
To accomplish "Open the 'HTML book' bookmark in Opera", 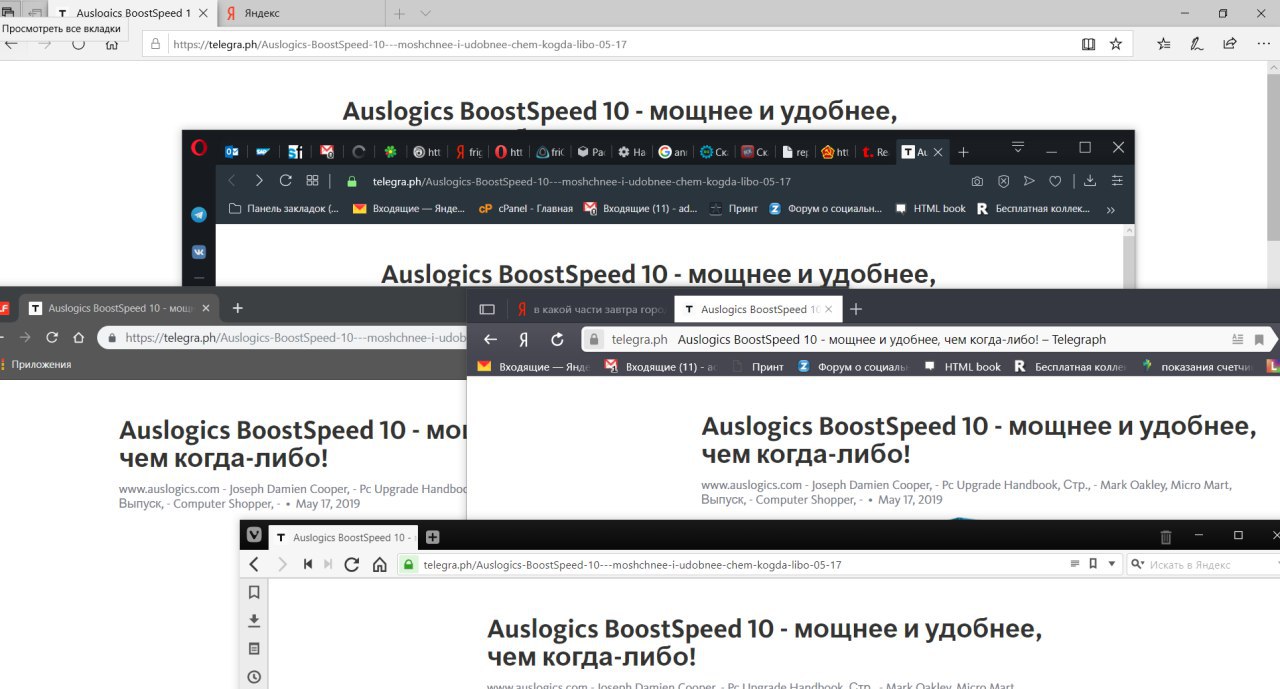I will click(x=930, y=209).
